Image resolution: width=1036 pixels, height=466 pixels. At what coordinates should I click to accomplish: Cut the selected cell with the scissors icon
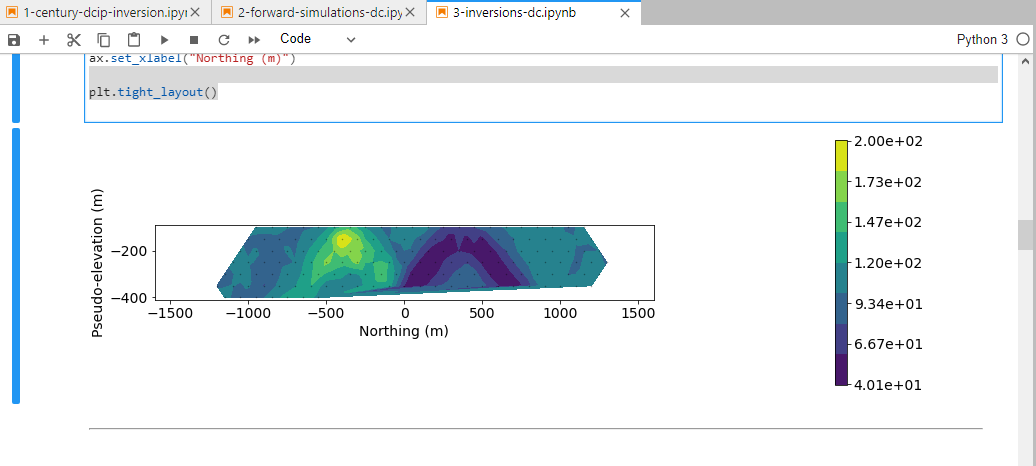[x=73, y=40]
